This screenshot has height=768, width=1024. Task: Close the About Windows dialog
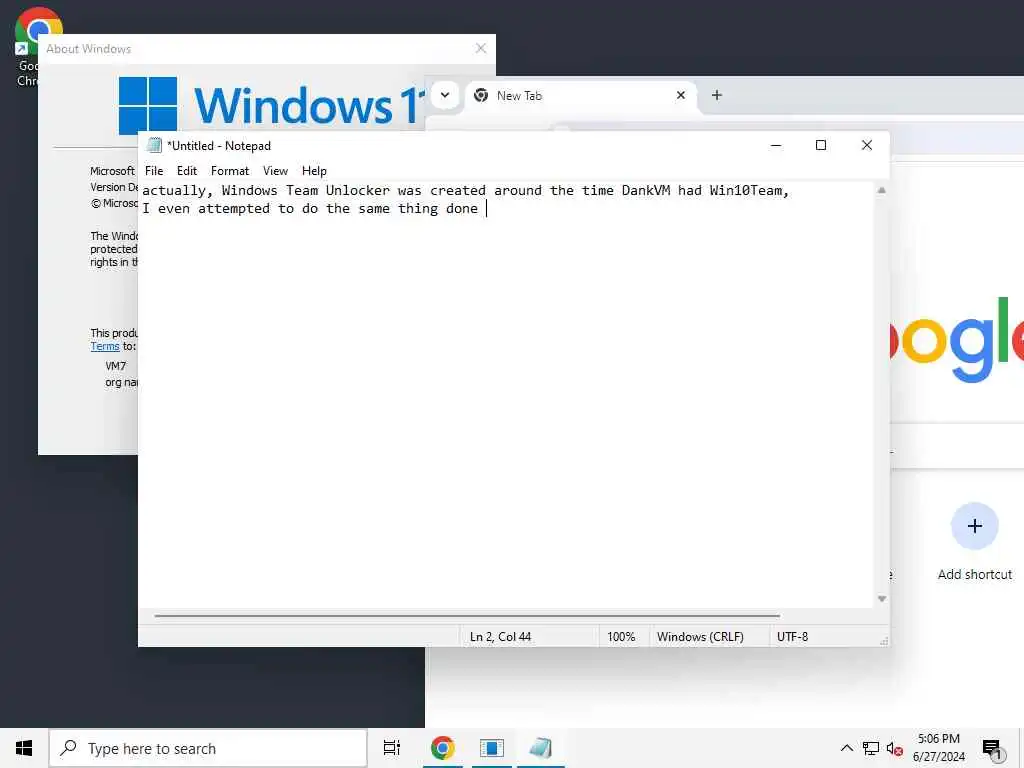point(481,48)
